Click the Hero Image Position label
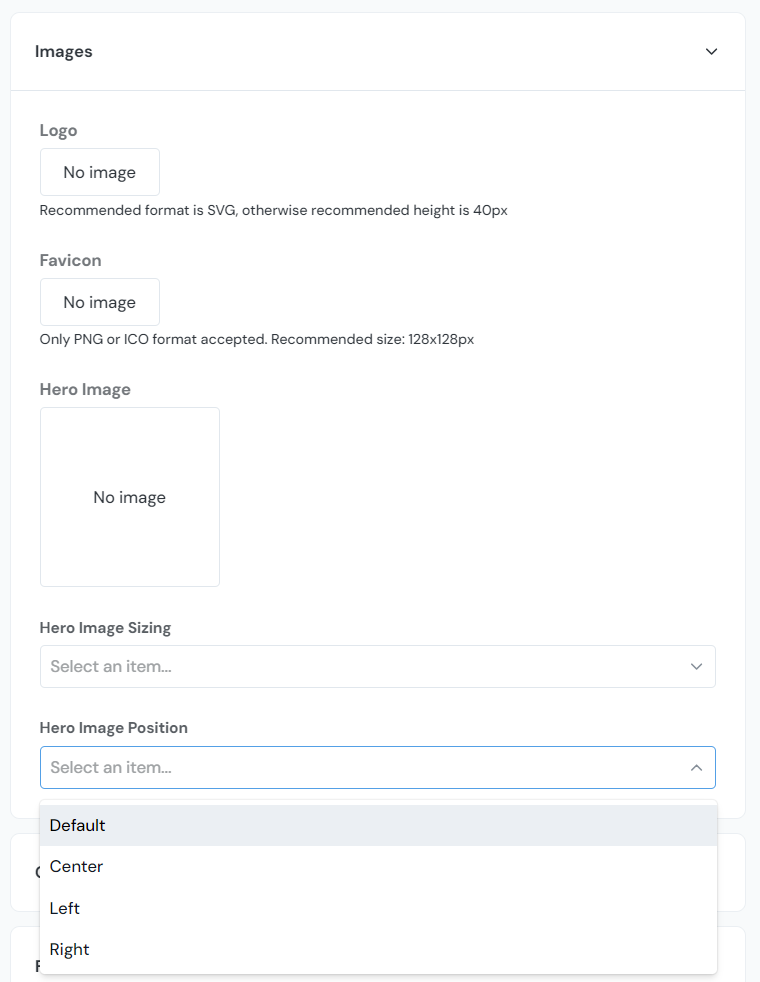The width and height of the screenshot is (760, 982). pos(113,728)
